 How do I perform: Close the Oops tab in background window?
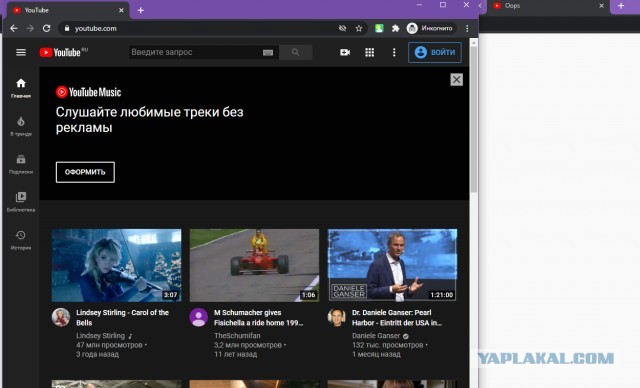pyautogui.click(x=601, y=6)
